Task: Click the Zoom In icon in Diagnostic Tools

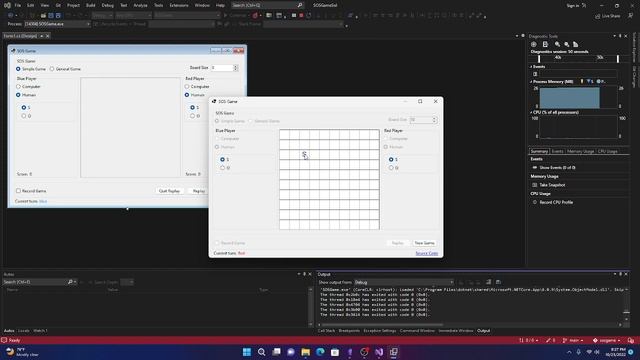Action: [557, 44]
